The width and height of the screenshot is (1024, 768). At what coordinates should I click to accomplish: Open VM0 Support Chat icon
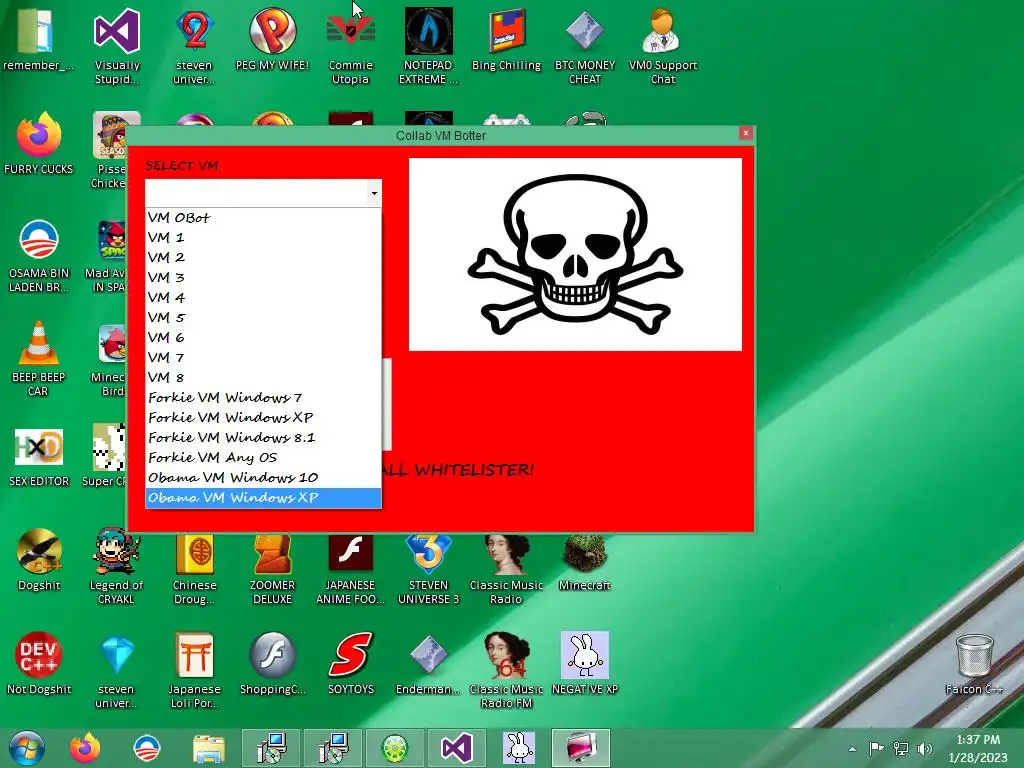[662, 46]
